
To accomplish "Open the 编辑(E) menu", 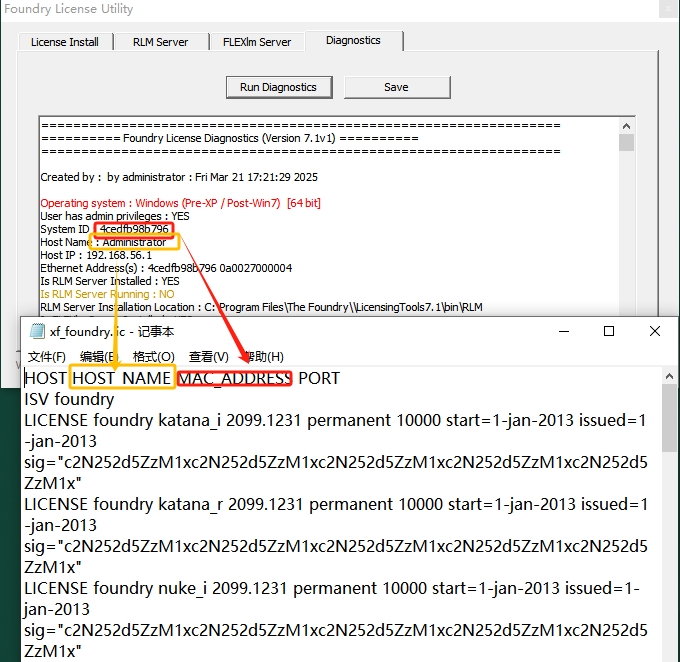I will click(x=99, y=357).
